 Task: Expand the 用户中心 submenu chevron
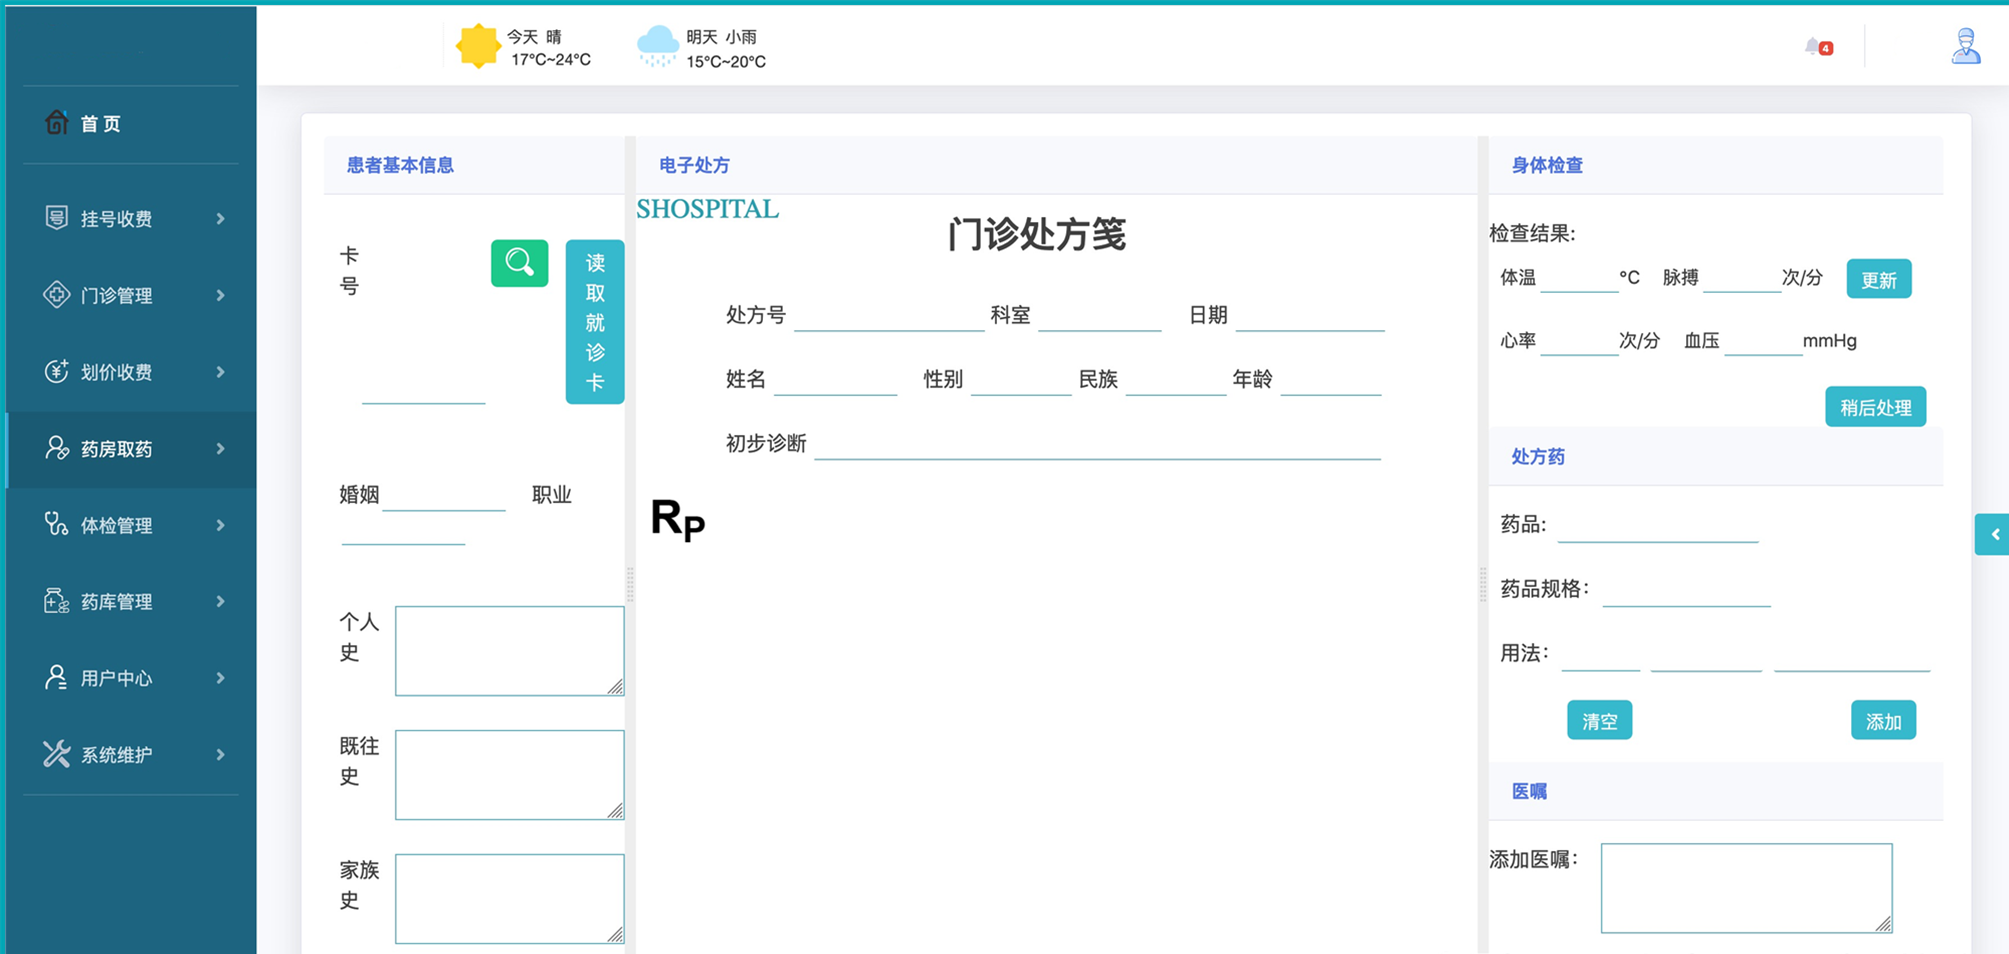click(221, 678)
